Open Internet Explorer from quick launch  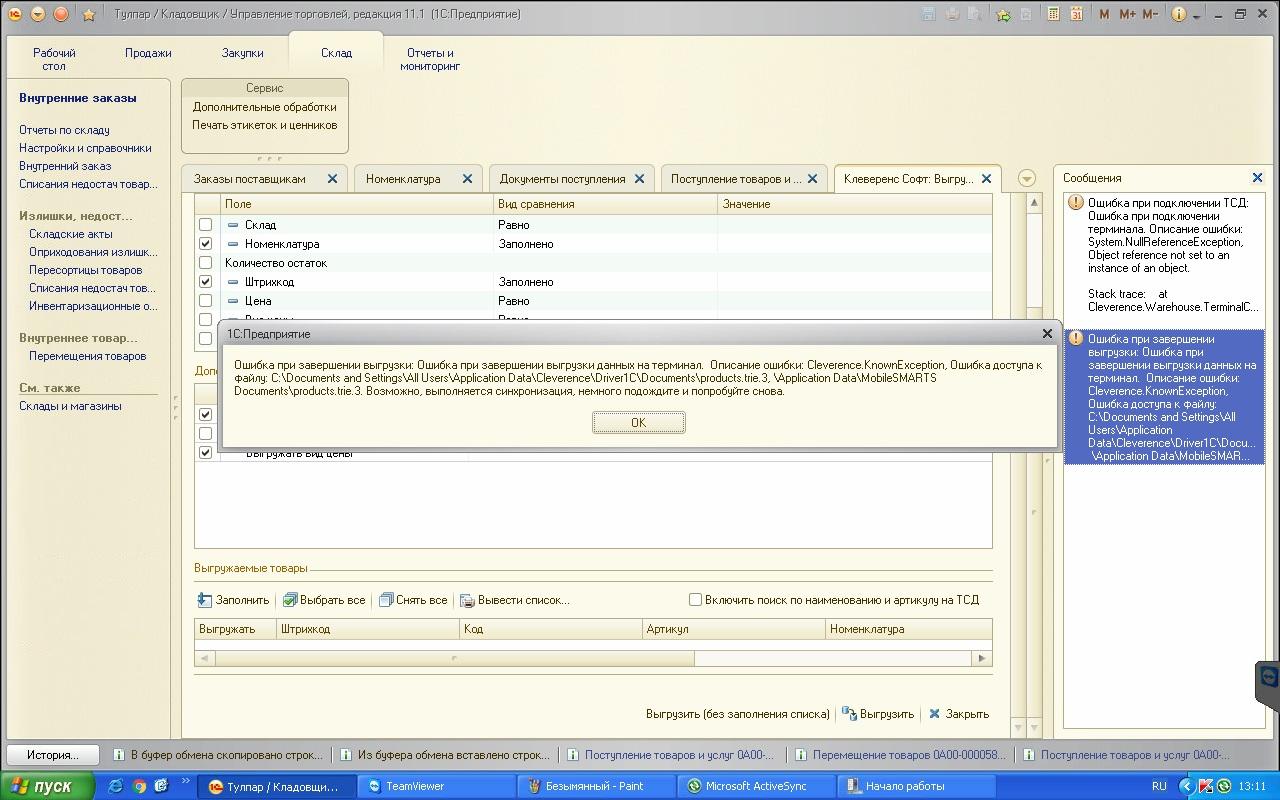click(x=118, y=786)
